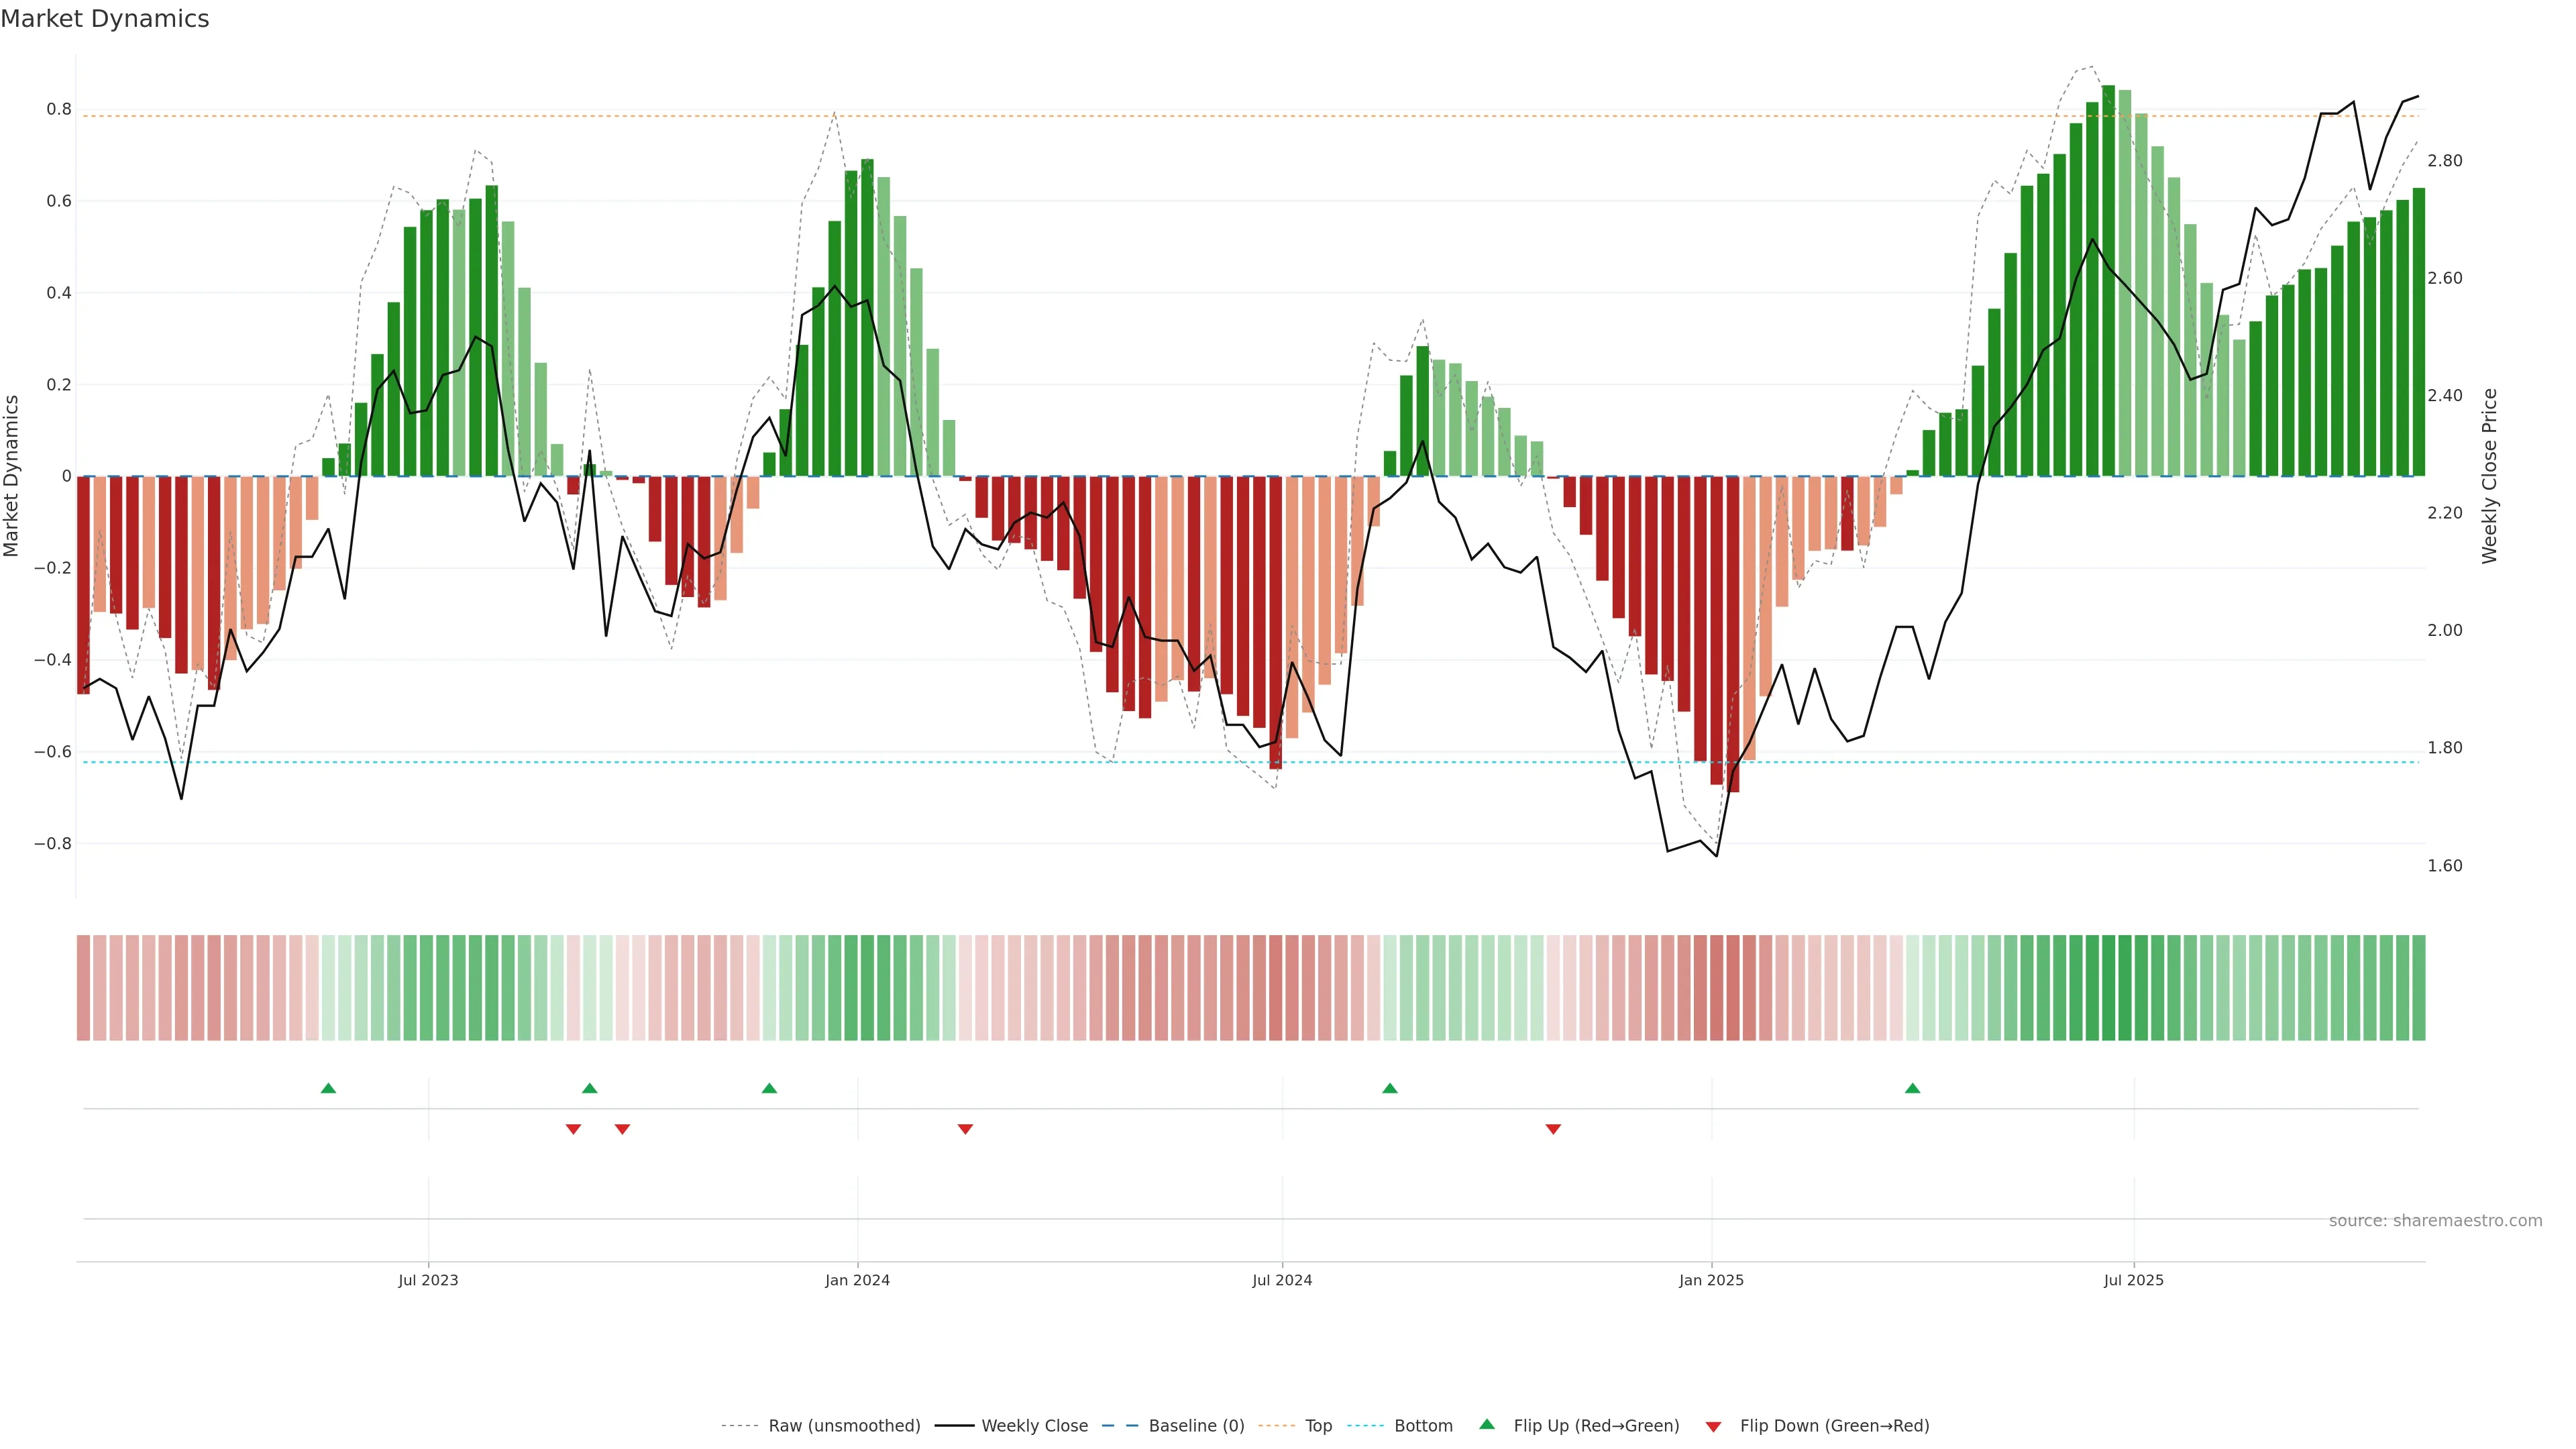Click the Flip Up green triangle legend icon
Image resolution: width=2576 pixels, height=1449 pixels.
[x=1487, y=1424]
